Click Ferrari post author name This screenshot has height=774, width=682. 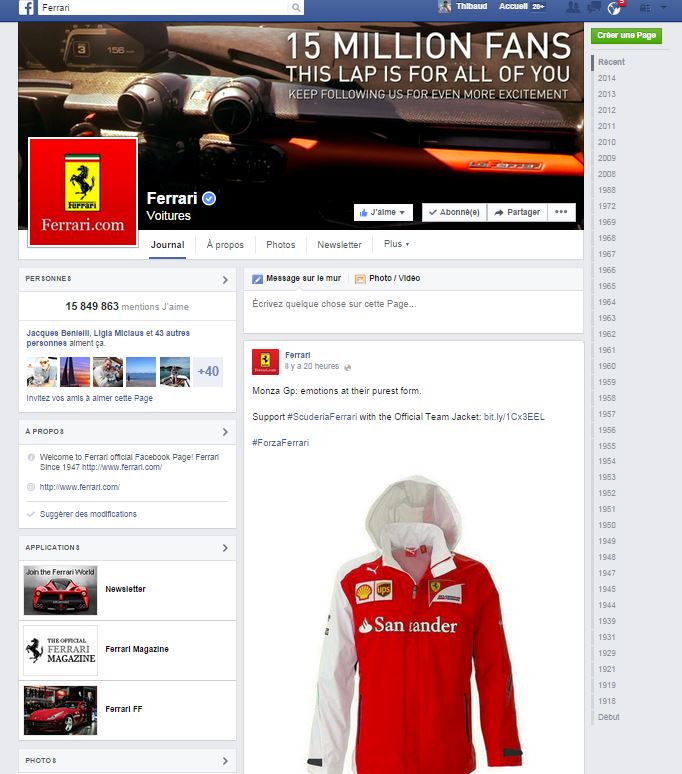point(298,355)
